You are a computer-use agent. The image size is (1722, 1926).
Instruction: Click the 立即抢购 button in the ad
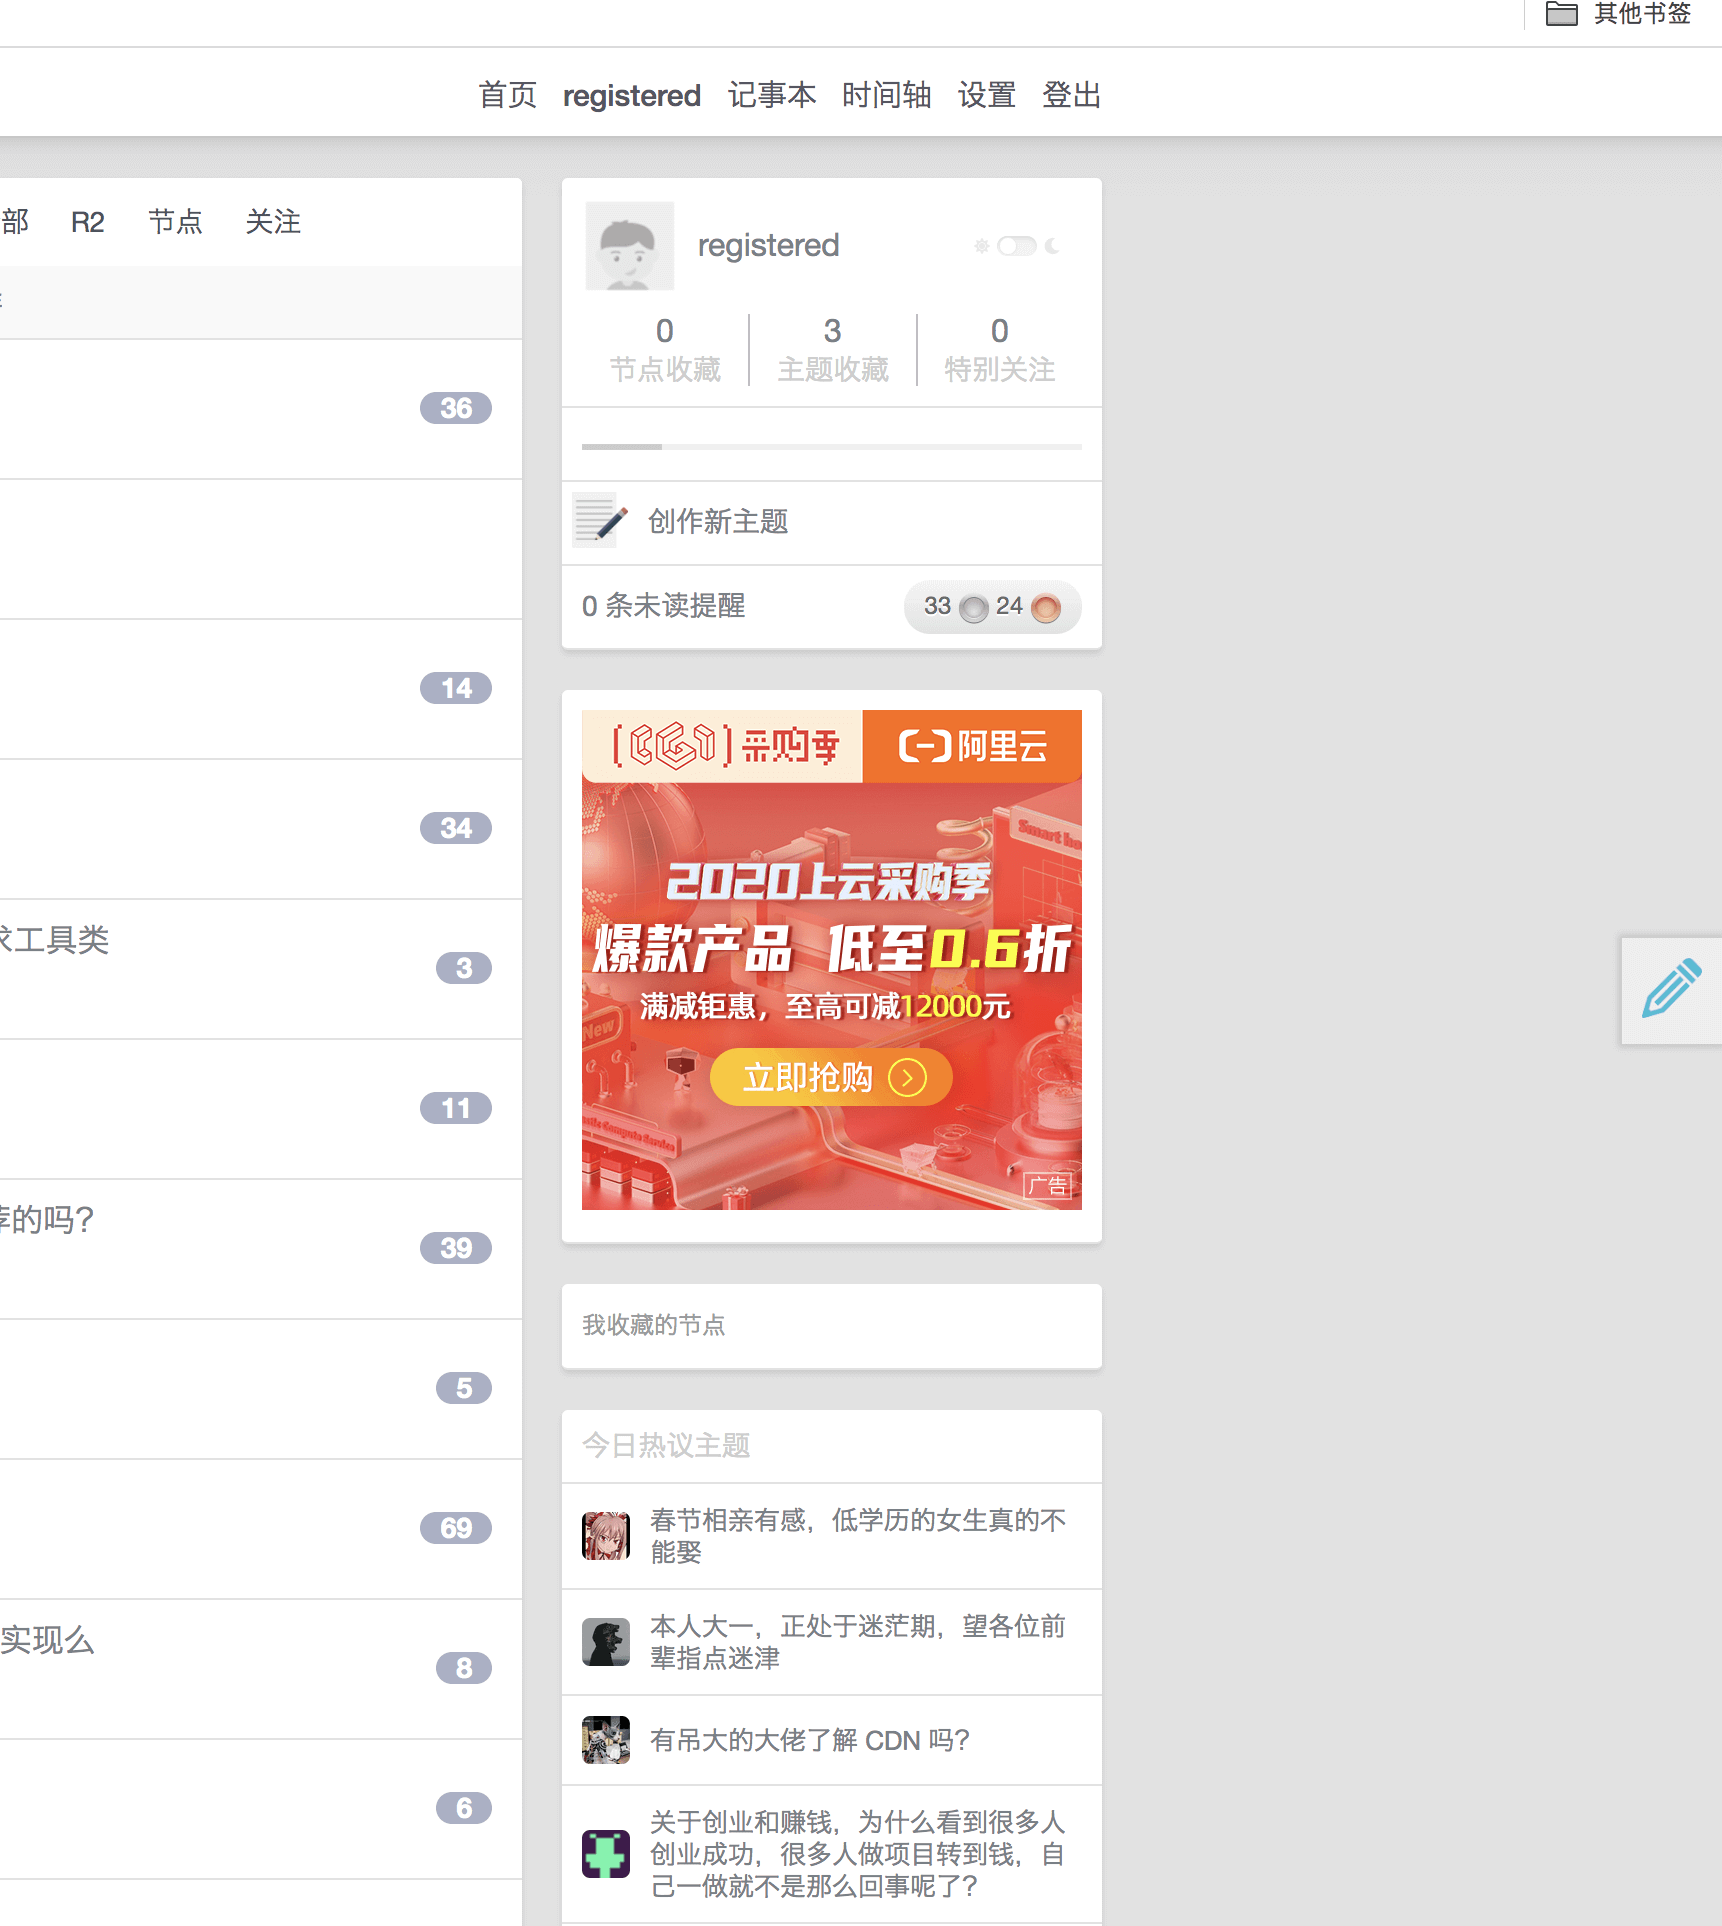(831, 1078)
